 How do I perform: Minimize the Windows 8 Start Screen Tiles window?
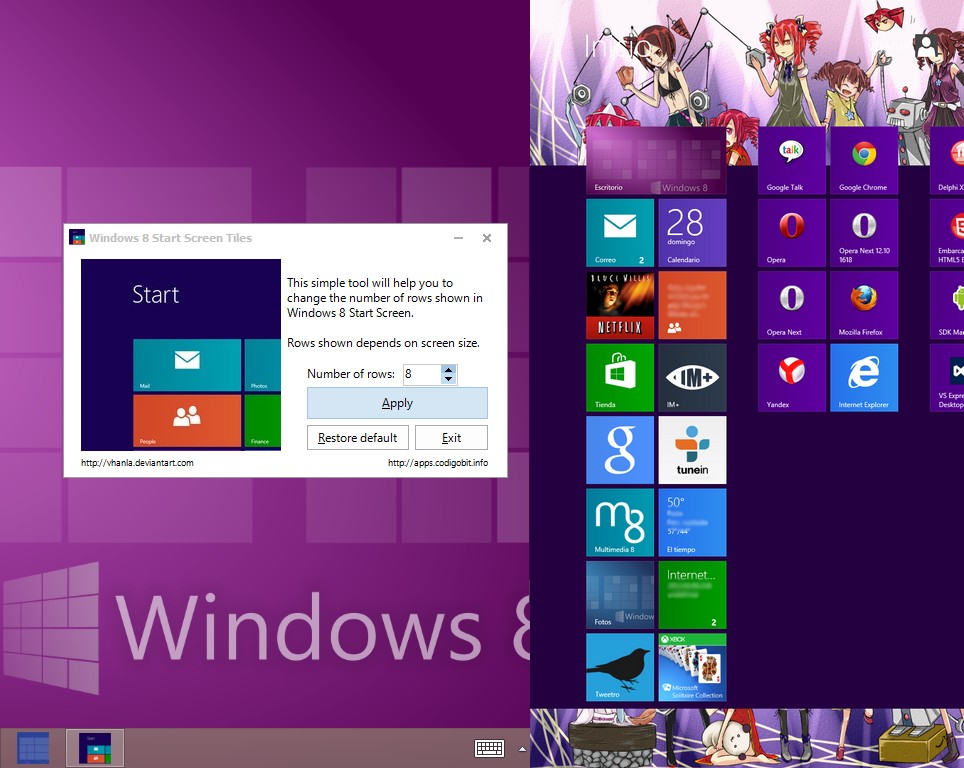459,238
